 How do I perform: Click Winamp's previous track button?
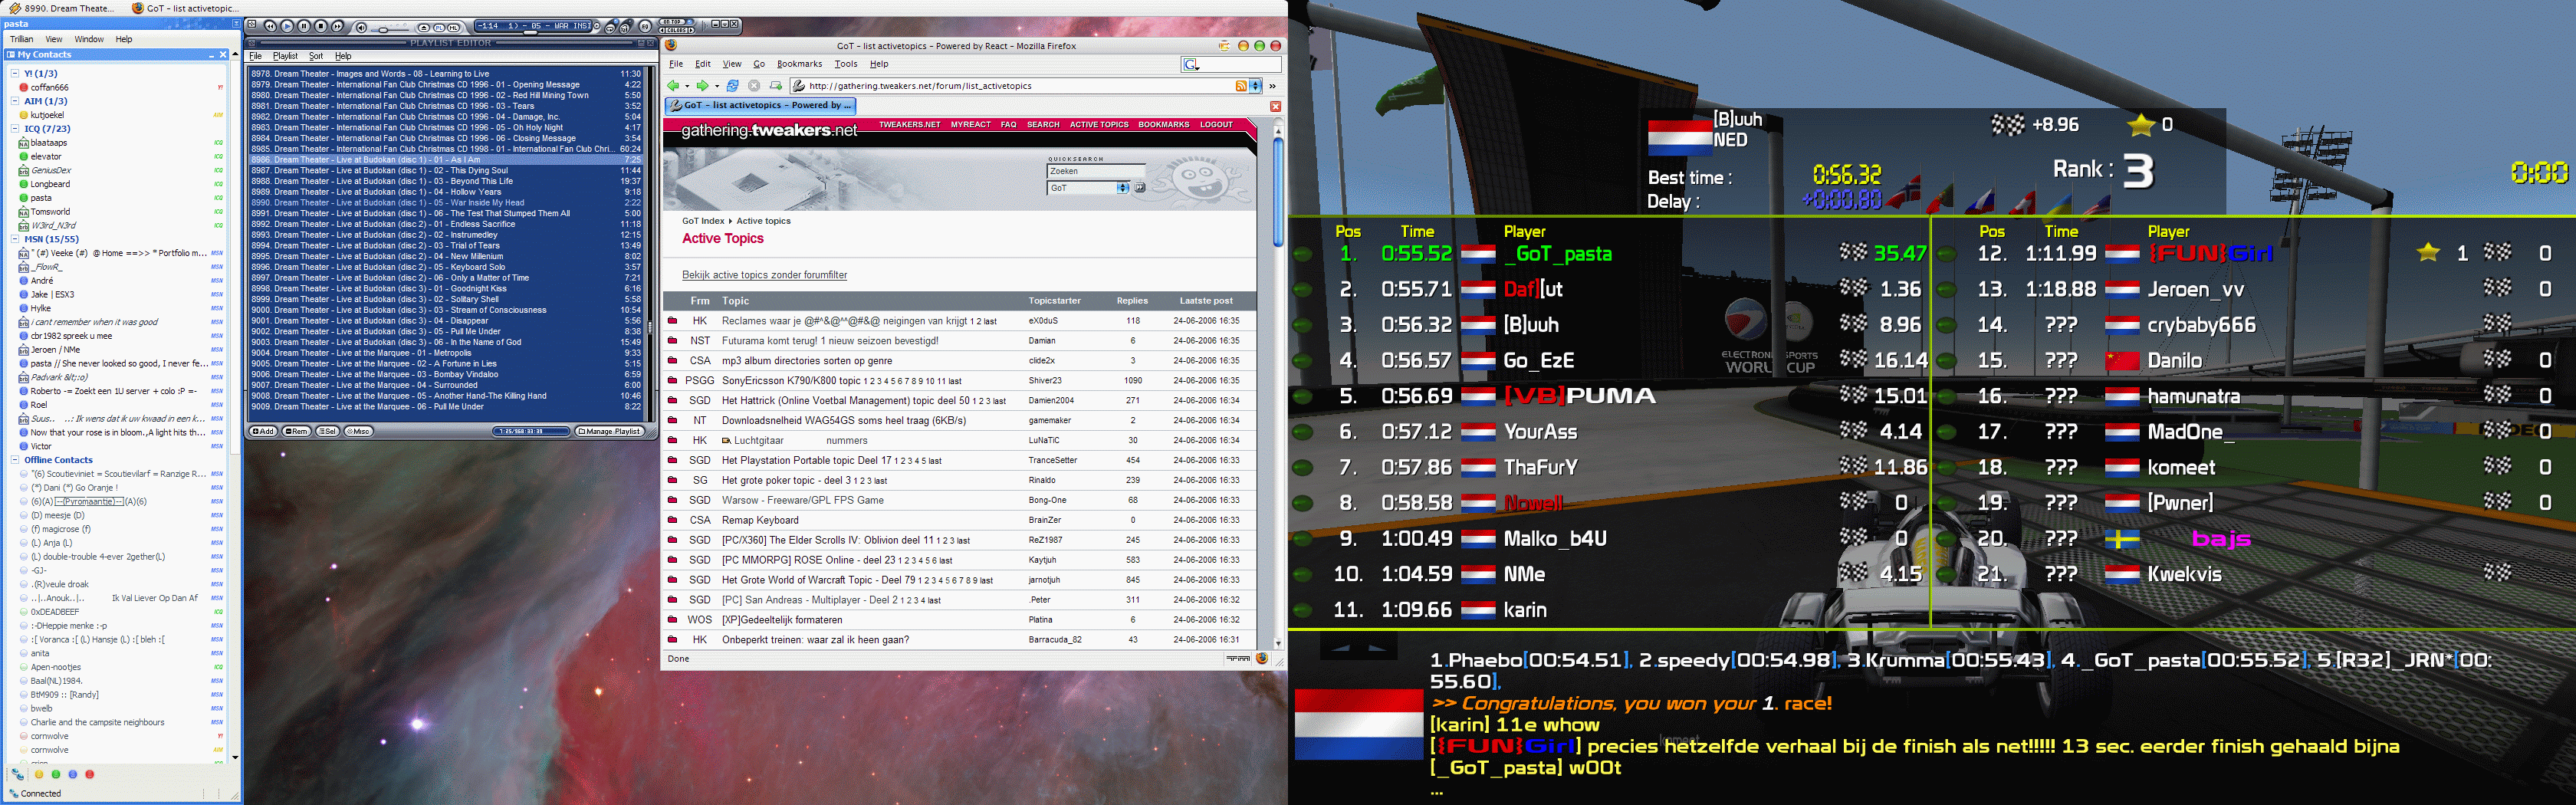(270, 26)
